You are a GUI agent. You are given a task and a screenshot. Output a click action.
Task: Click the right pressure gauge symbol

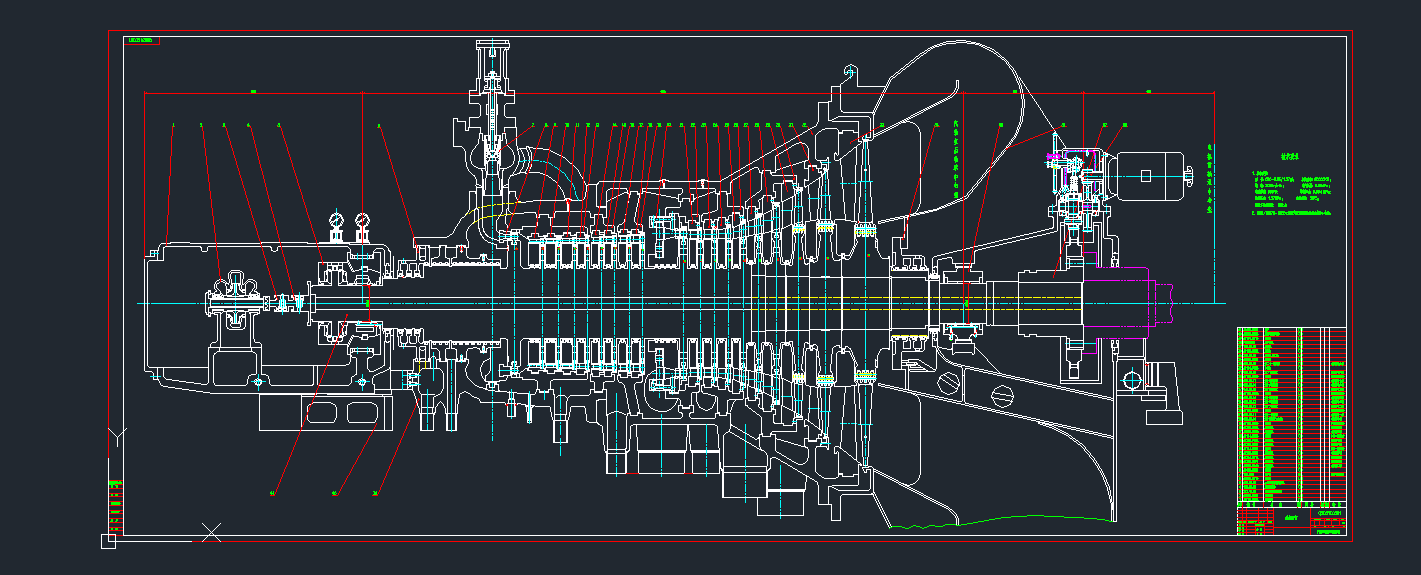tap(361, 222)
